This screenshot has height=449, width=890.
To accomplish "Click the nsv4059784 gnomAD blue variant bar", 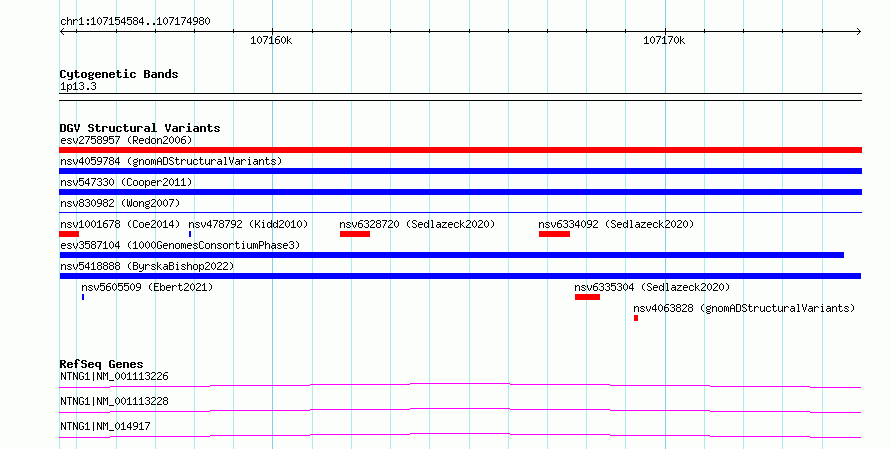I will [460, 171].
